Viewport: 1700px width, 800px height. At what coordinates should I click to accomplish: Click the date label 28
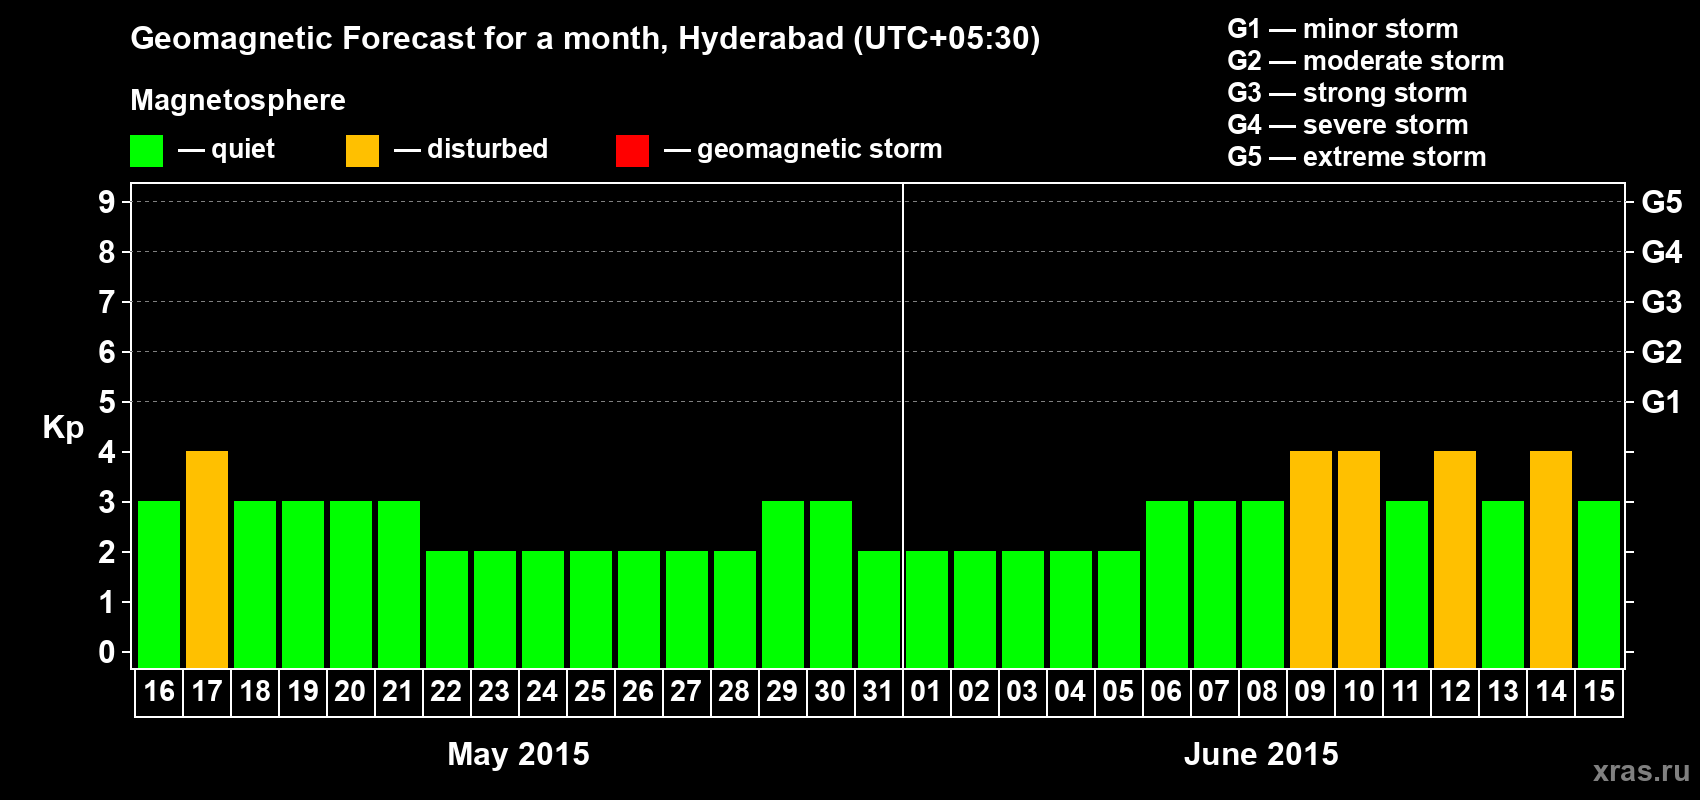[x=734, y=691]
